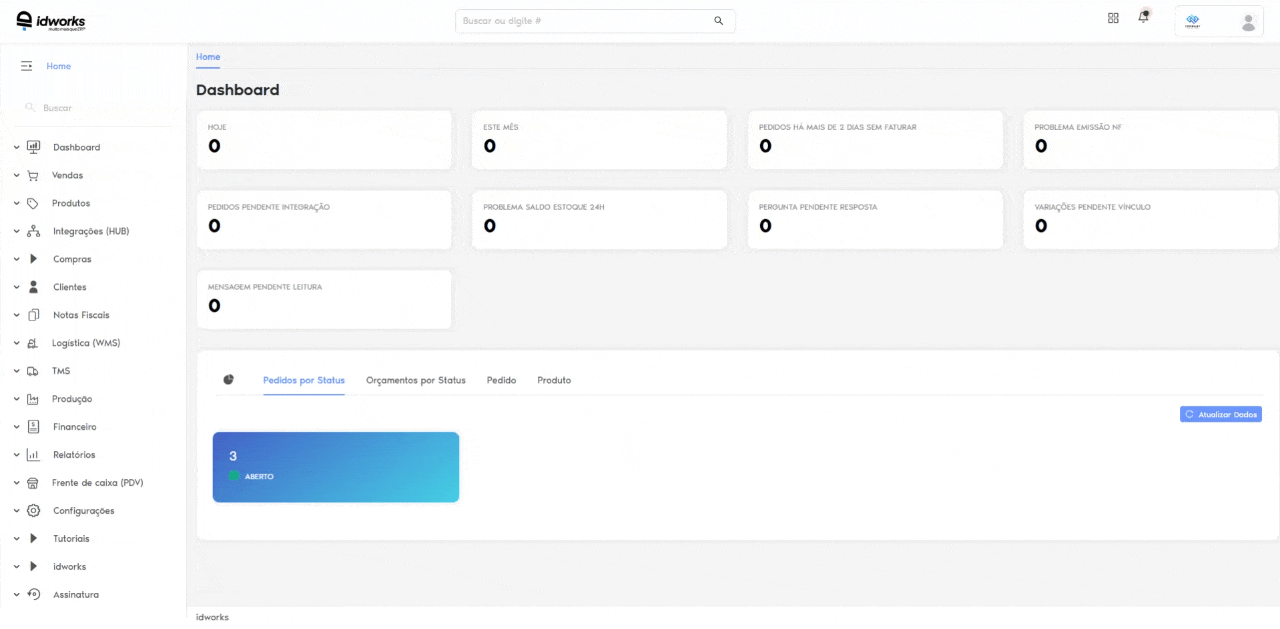This screenshot has width=1280, height=629.
Task: Click the Vendas cart icon
Action: (33, 175)
